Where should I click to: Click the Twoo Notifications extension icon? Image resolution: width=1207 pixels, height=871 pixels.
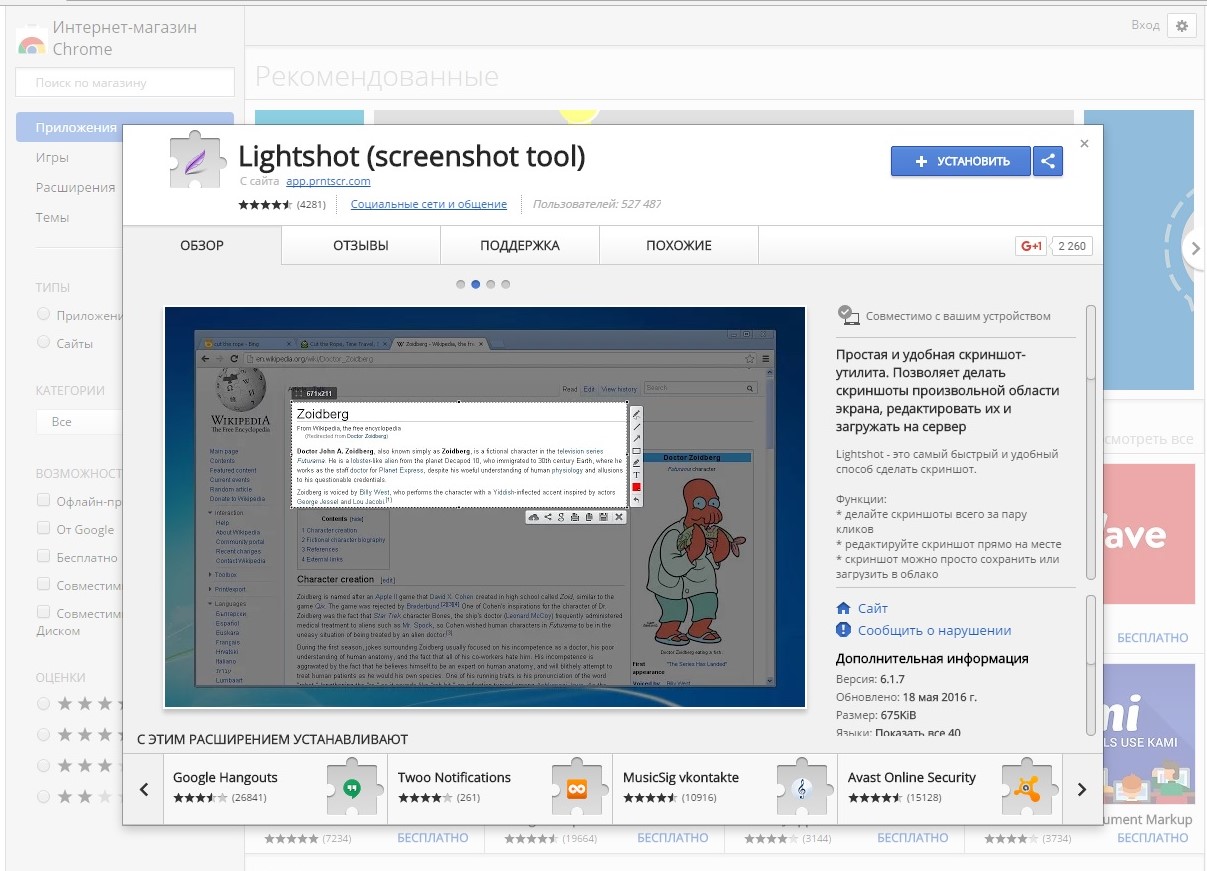(577, 788)
